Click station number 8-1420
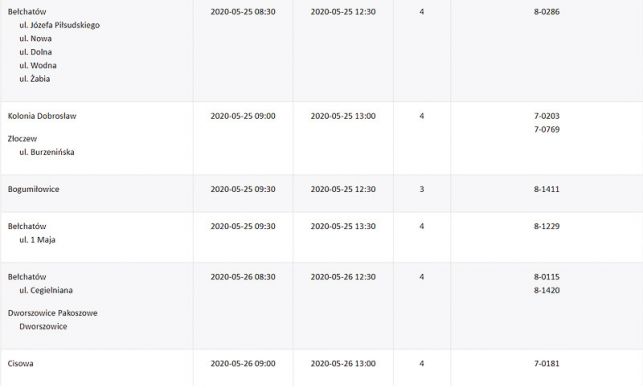The height and width of the screenshot is (388, 643). 547,290
